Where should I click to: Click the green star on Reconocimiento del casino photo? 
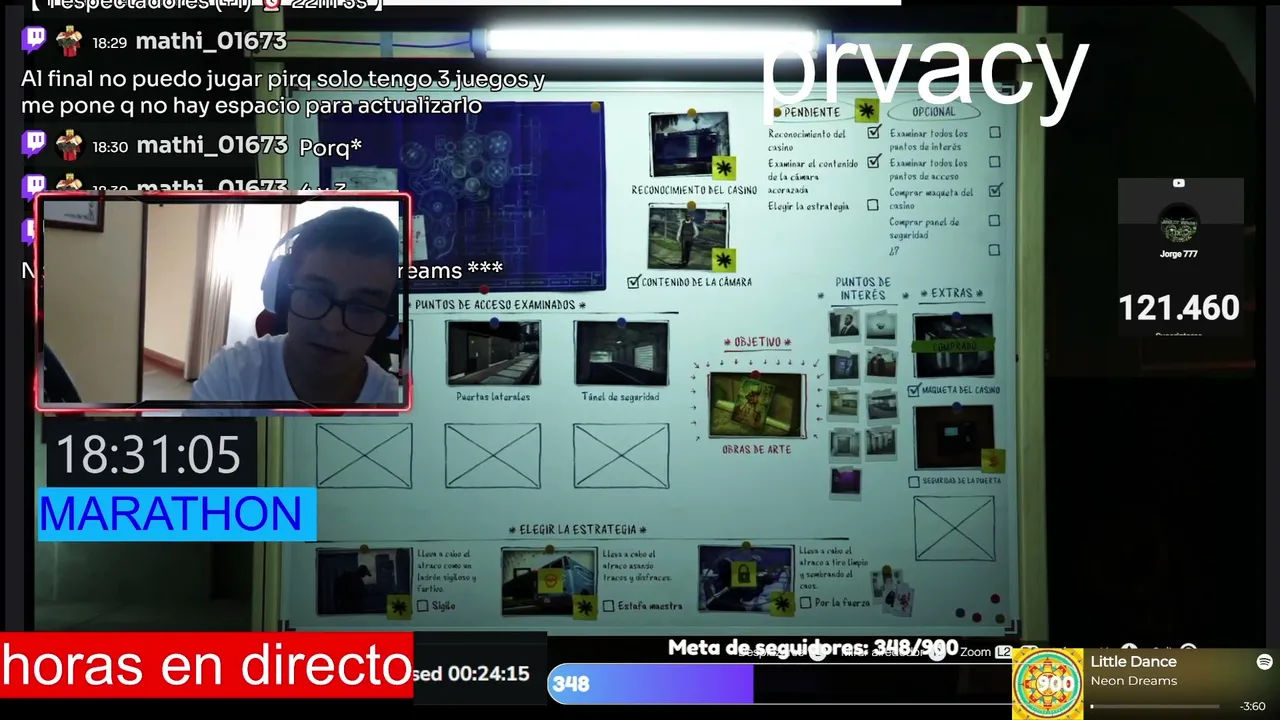[x=724, y=167]
